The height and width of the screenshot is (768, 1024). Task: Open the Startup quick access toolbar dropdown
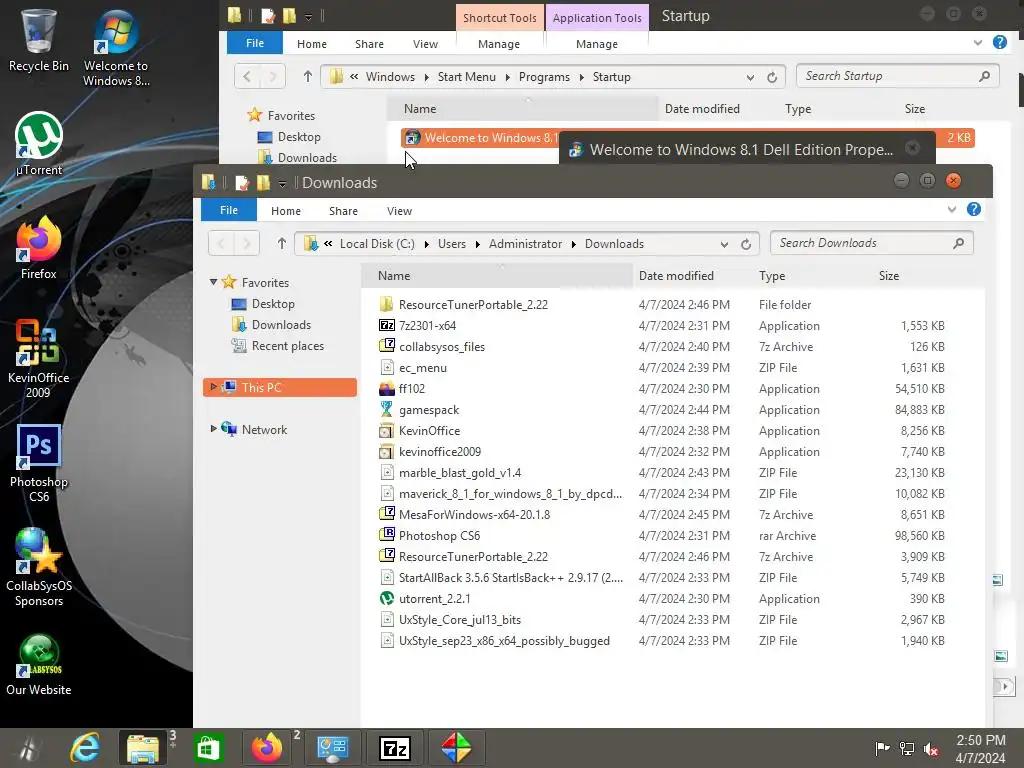pyautogui.click(x=308, y=17)
